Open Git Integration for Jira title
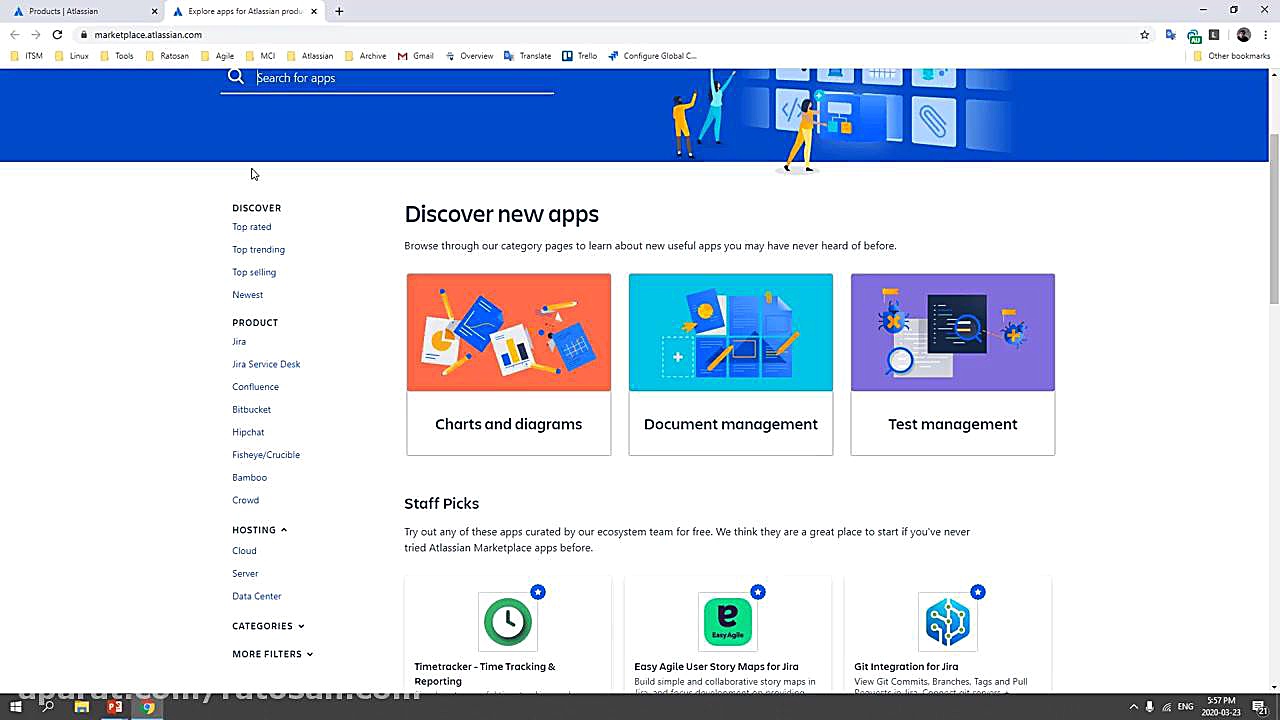Image resolution: width=1280 pixels, height=720 pixels. 906,667
